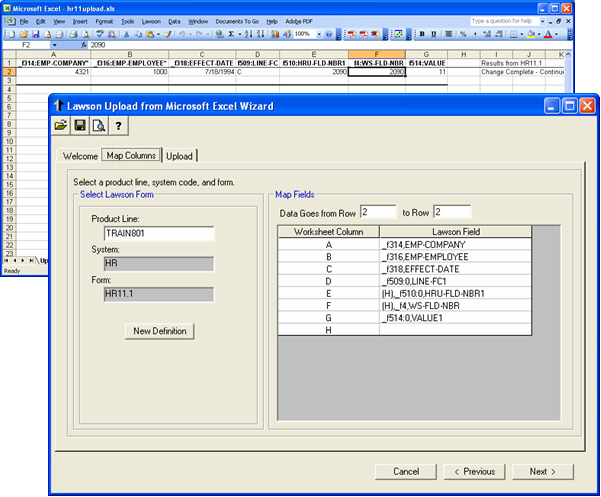
Task: Click Excel's AutoSum sigma icon
Action: tap(231, 34)
